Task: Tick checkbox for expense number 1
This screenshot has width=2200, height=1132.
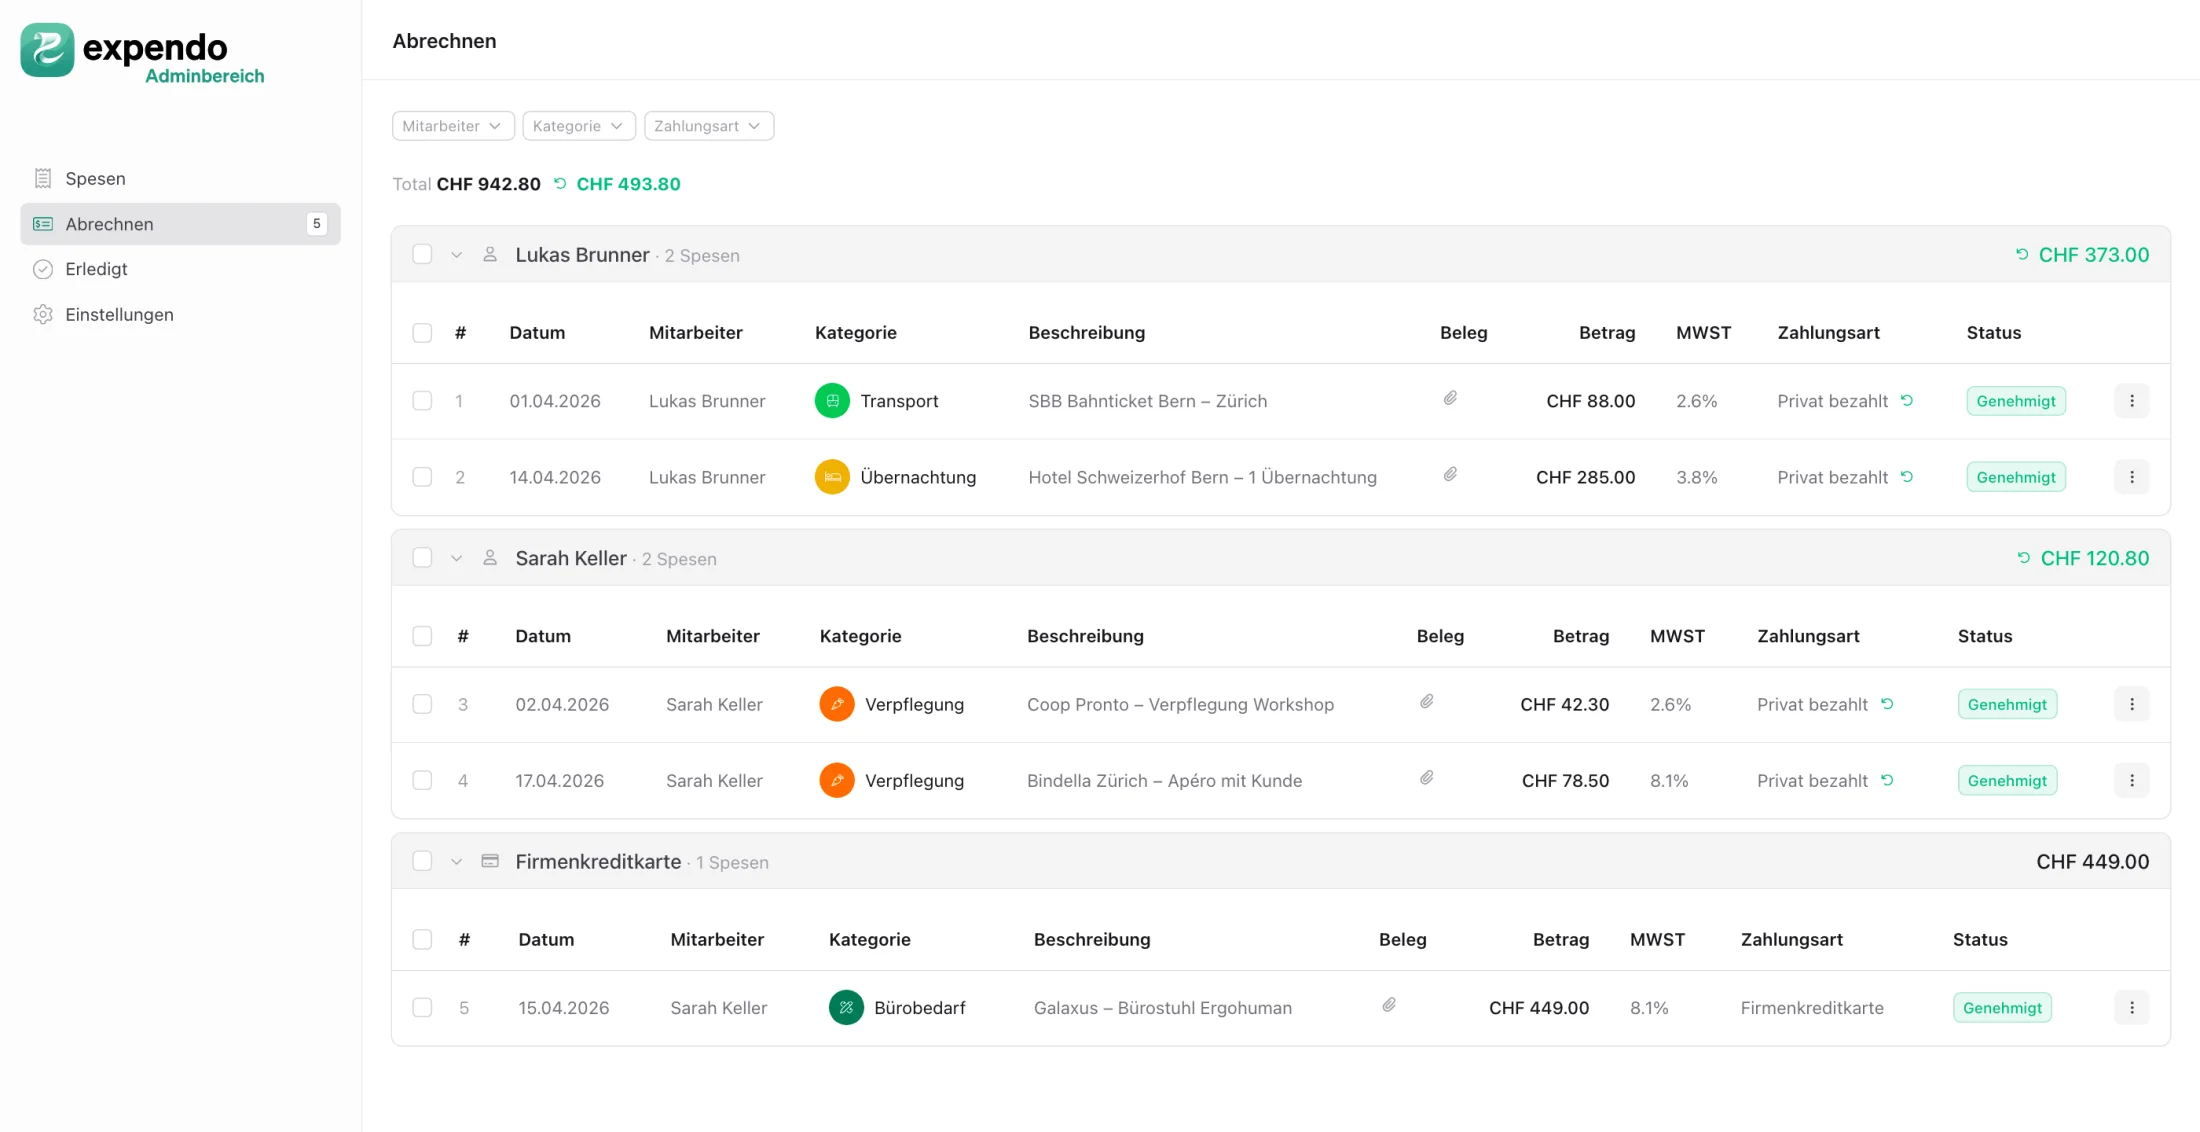Action: pos(422,401)
